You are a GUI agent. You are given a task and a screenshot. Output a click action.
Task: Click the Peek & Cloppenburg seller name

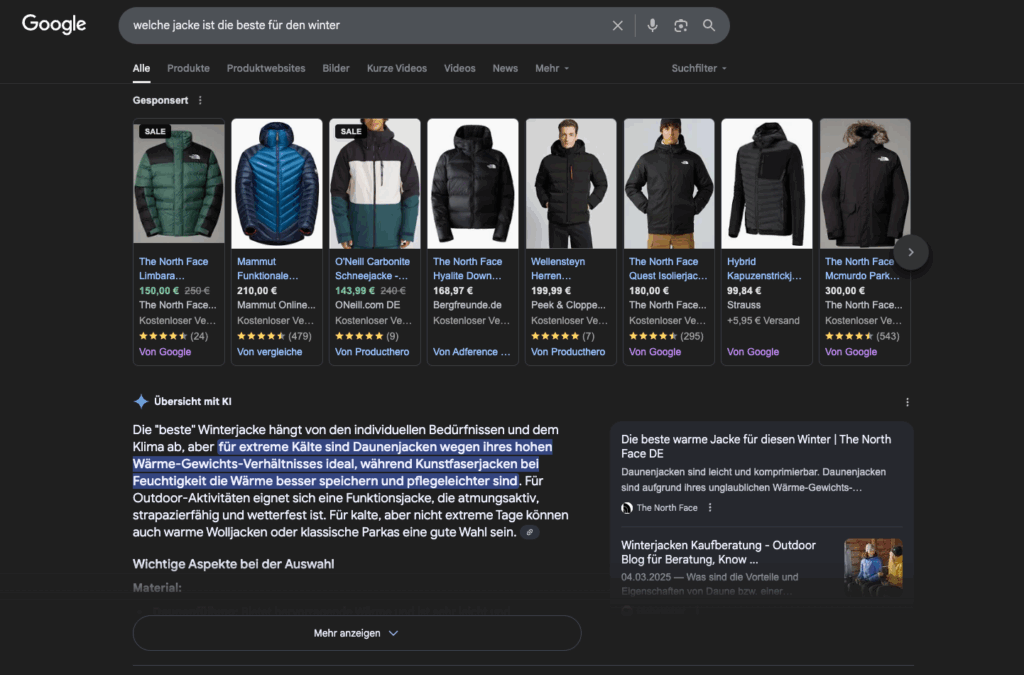tap(568, 305)
